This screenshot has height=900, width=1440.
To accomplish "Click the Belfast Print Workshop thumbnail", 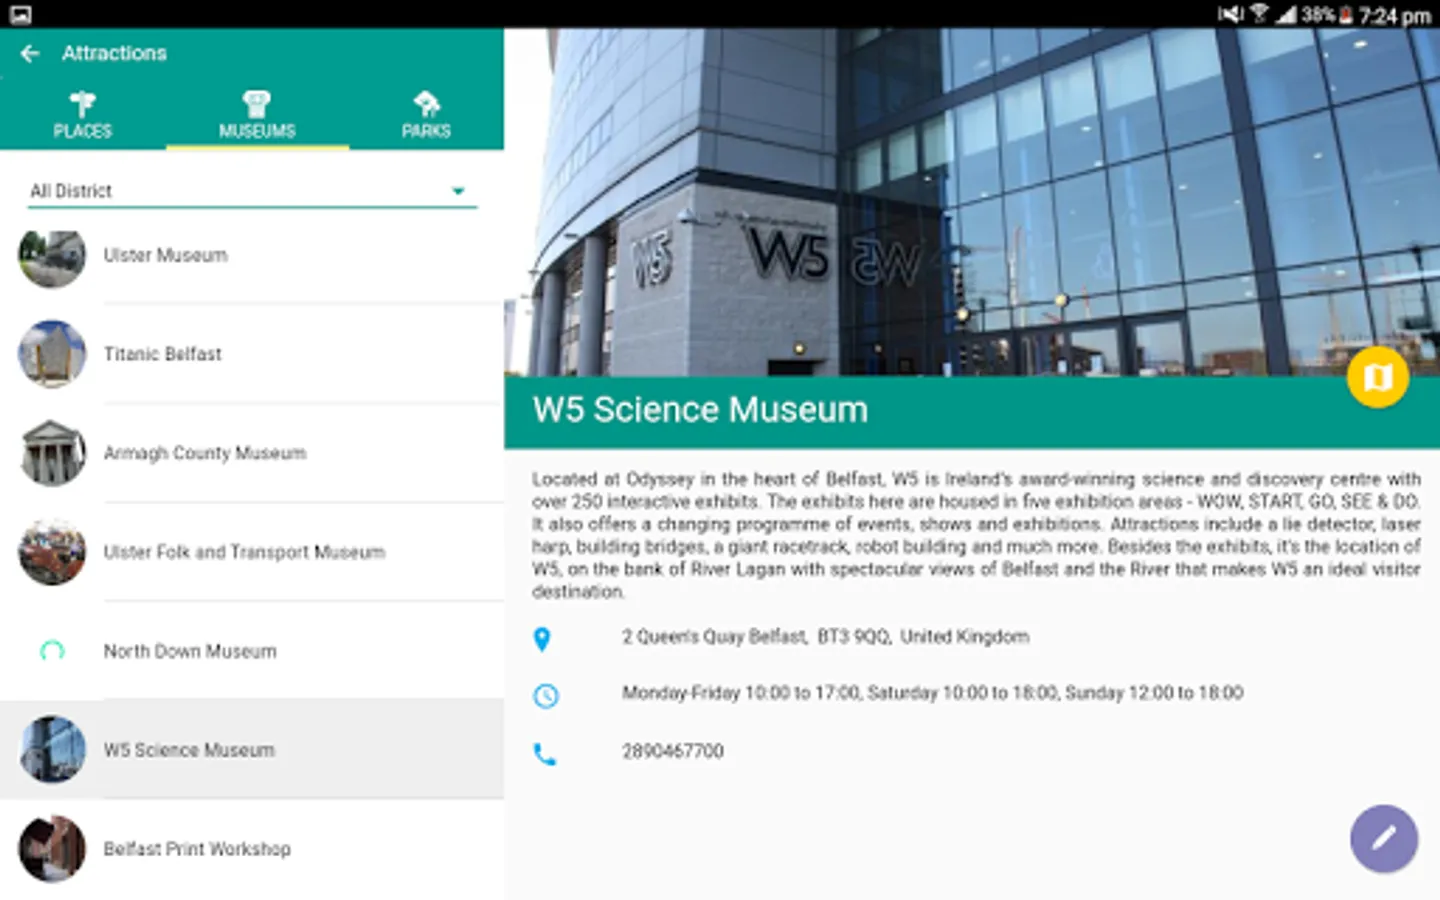I will point(52,849).
